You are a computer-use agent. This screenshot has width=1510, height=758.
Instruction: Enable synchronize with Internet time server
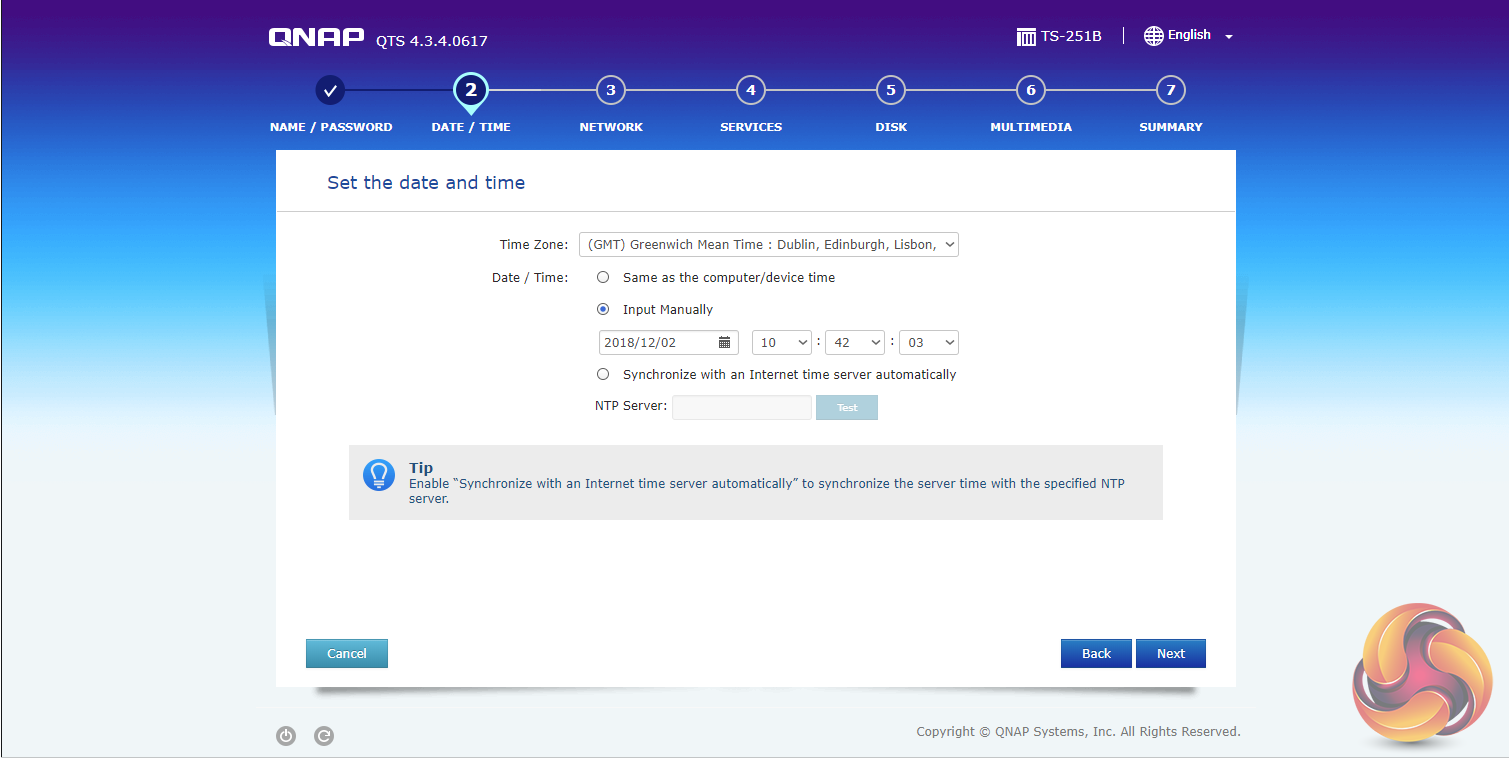click(603, 374)
